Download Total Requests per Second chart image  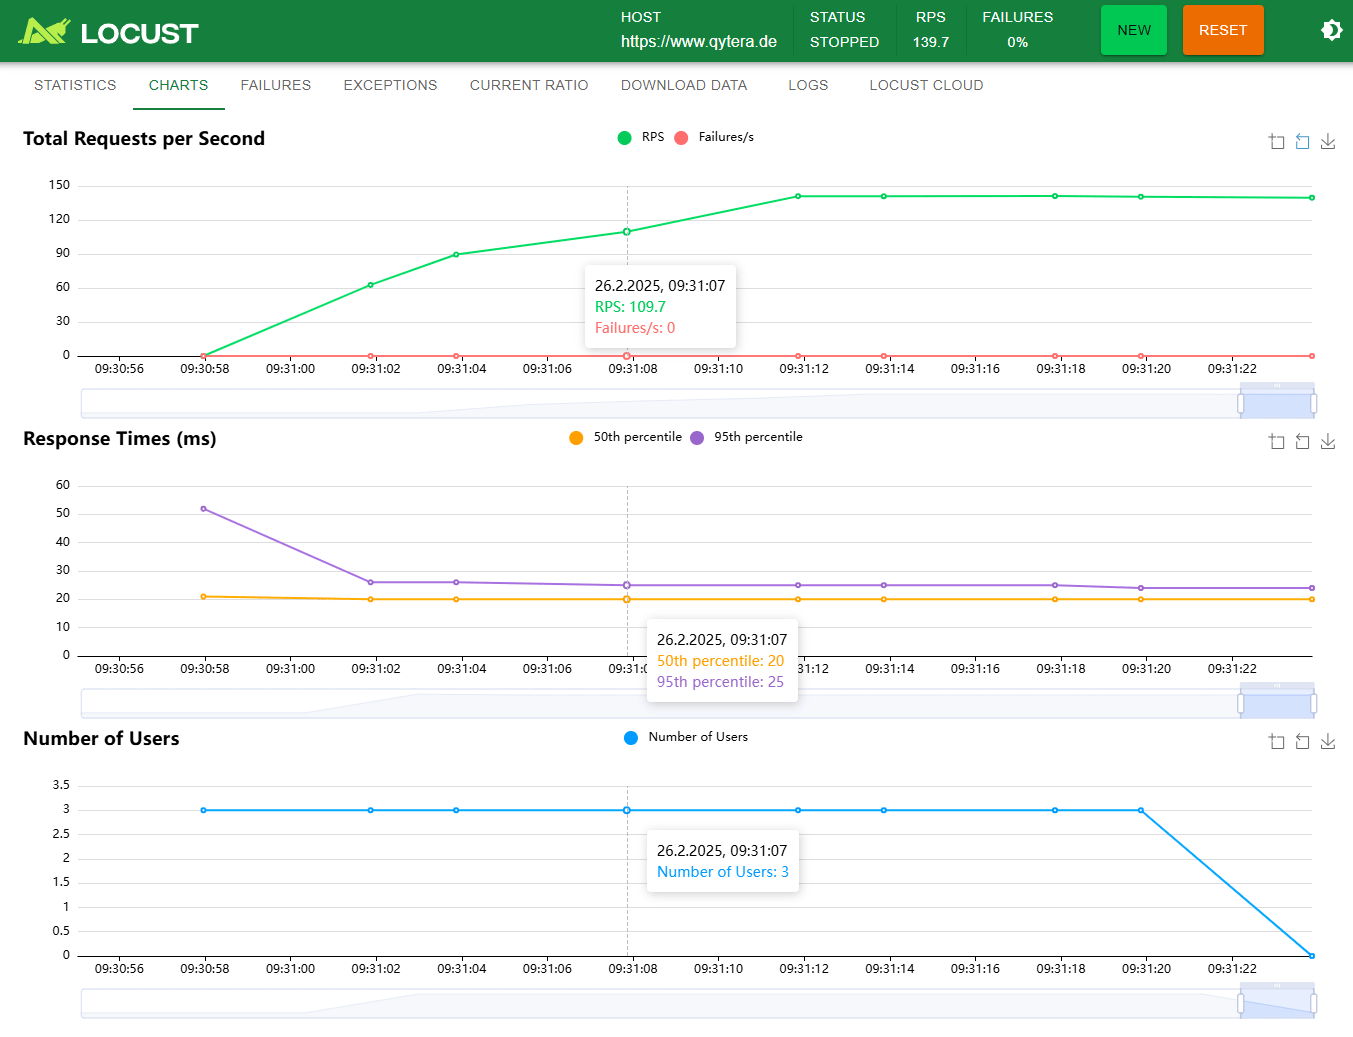(x=1328, y=142)
